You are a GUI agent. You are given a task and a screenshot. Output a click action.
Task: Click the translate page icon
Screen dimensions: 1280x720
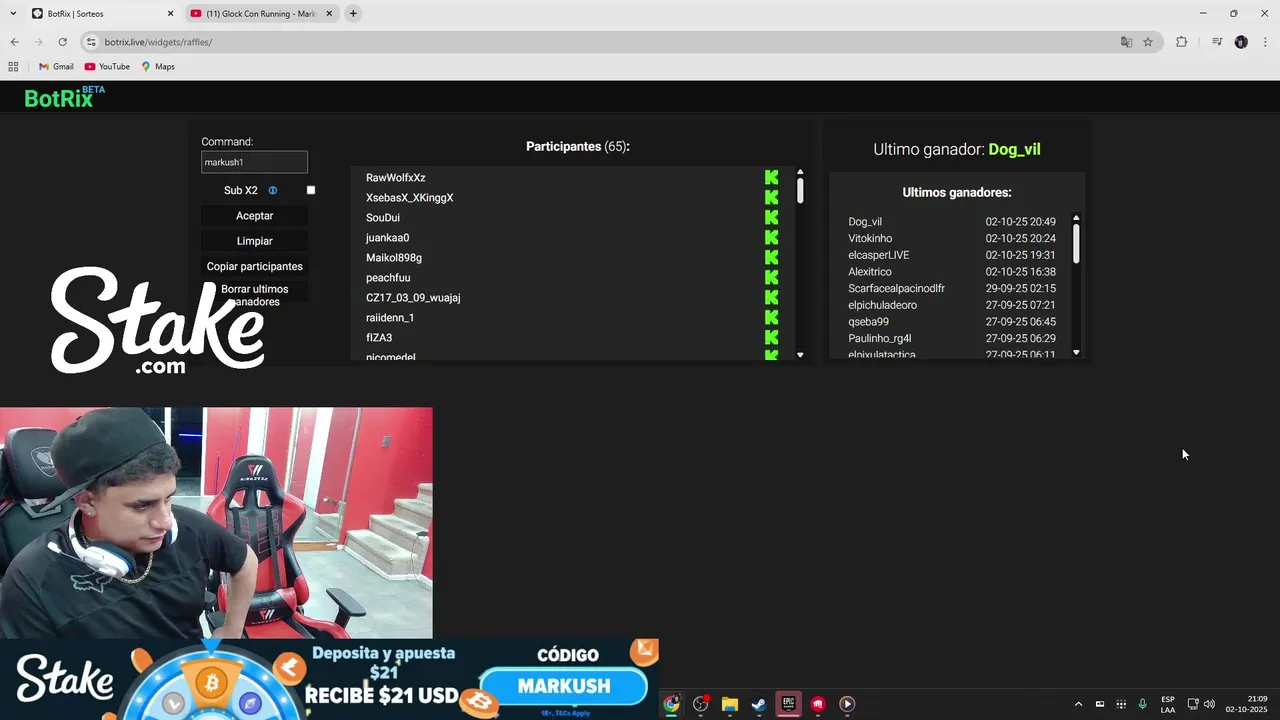coord(1126,42)
